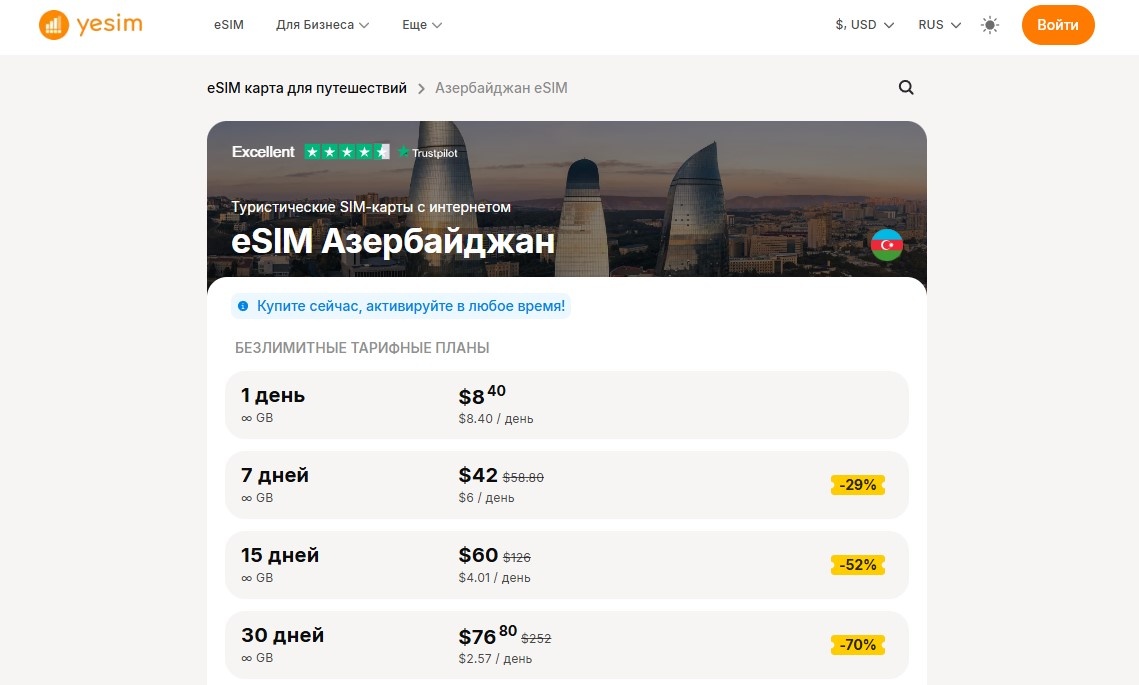Click the struck-through $126 old price
This screenshot has height=685, width=1139.
click(516, 557)
